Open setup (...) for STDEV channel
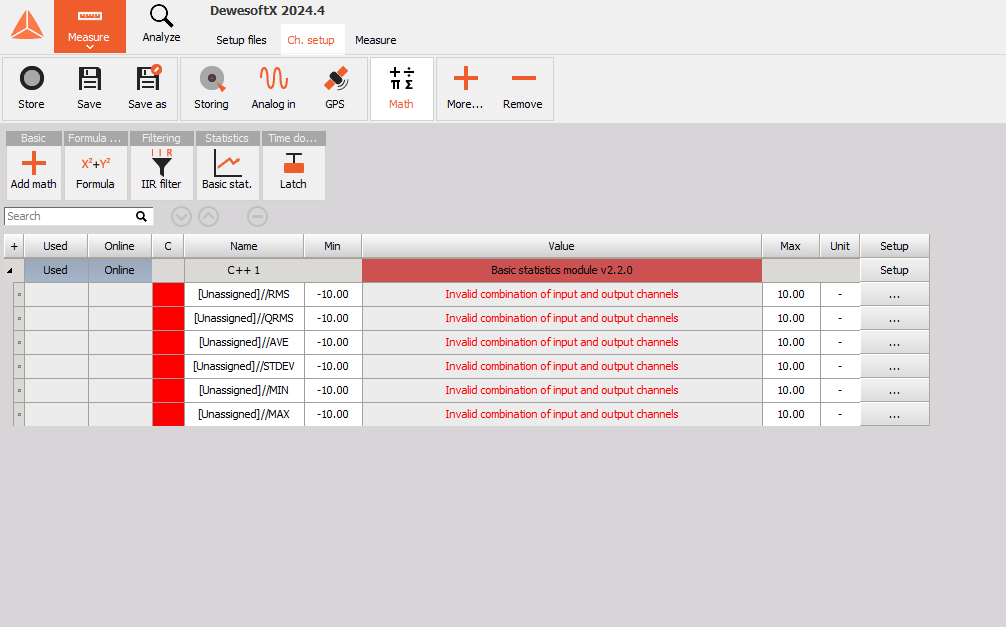This screenshot has height=627, width=1006. pos(894,366)
